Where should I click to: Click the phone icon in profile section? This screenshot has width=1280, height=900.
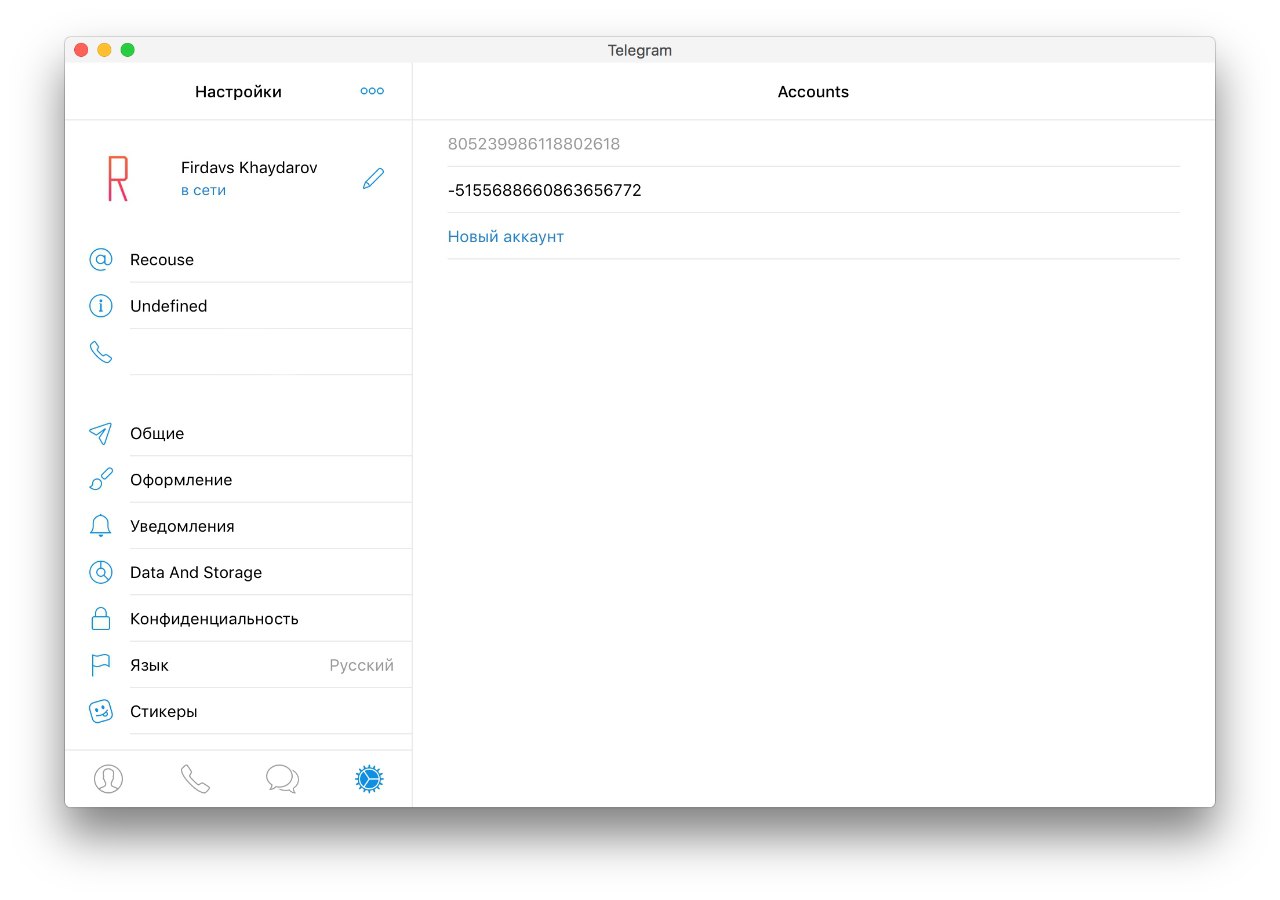point(101,352)
